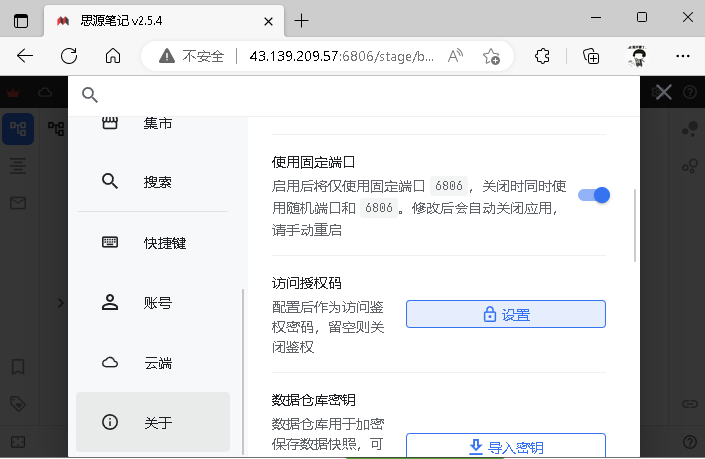Open the 集市 marketplace settings tab
This screenshot has width=705, height=459.
tap(153, 123)
